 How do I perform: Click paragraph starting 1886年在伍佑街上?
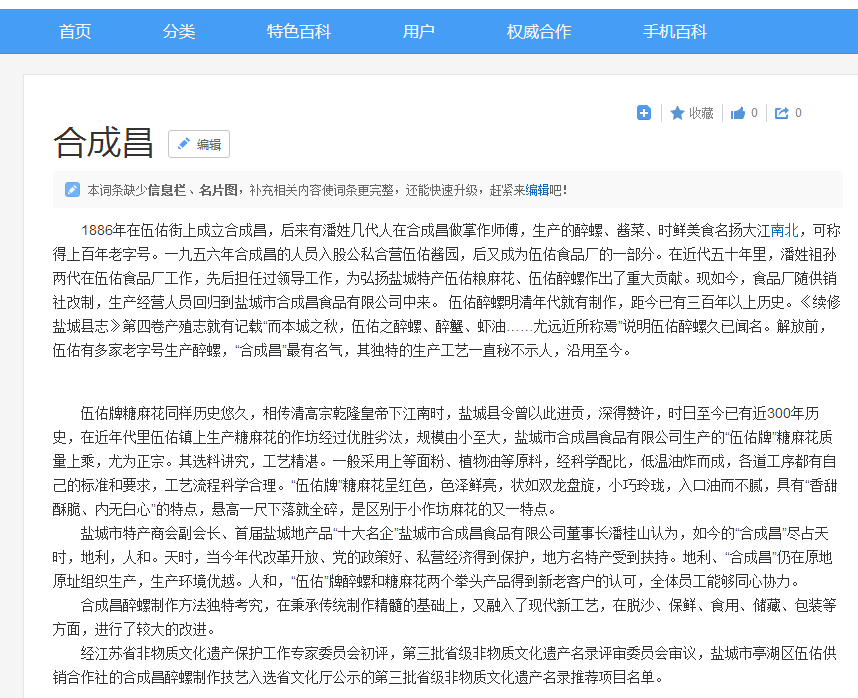pos(447,290)
